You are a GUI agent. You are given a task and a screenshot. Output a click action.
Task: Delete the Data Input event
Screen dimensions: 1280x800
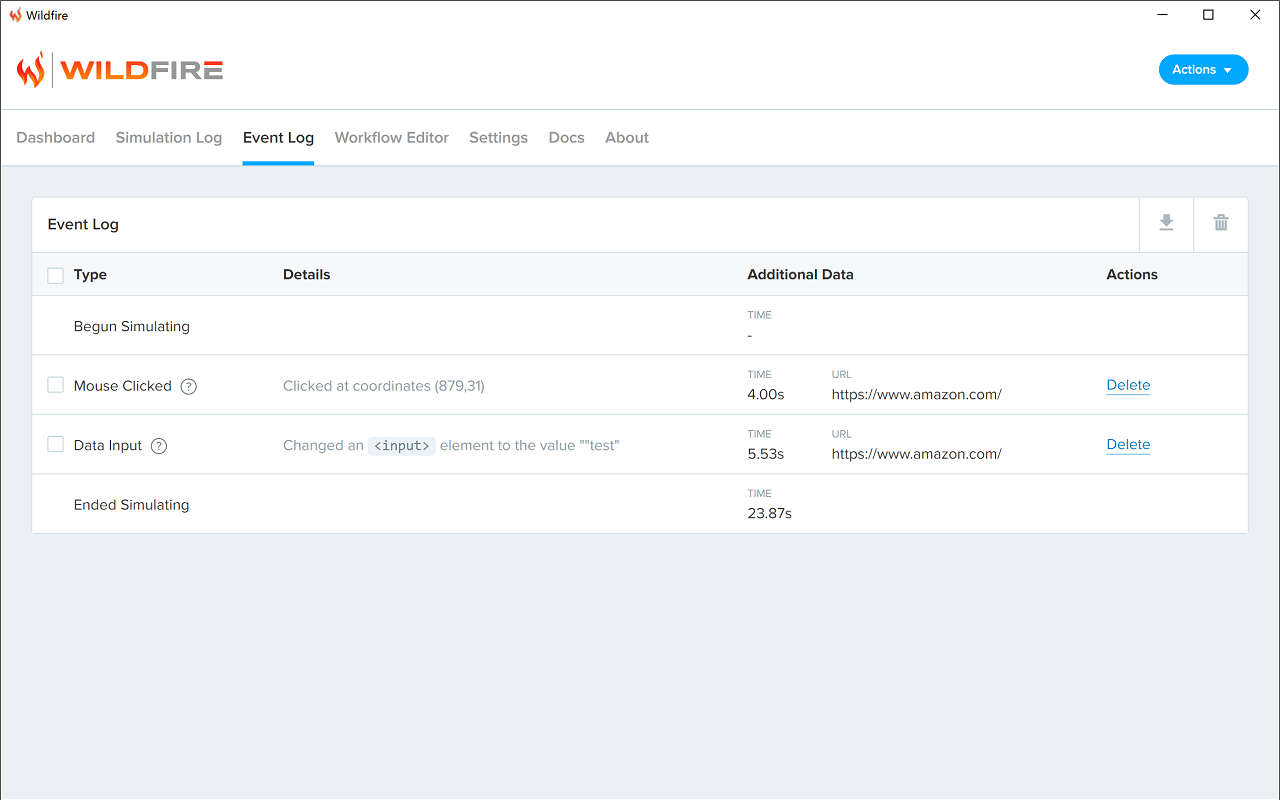(1128, 445)
